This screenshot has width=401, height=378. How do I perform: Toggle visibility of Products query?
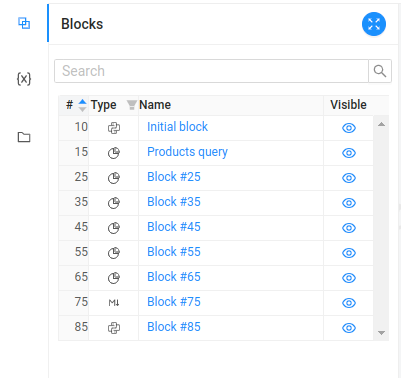tap(349, 153)
